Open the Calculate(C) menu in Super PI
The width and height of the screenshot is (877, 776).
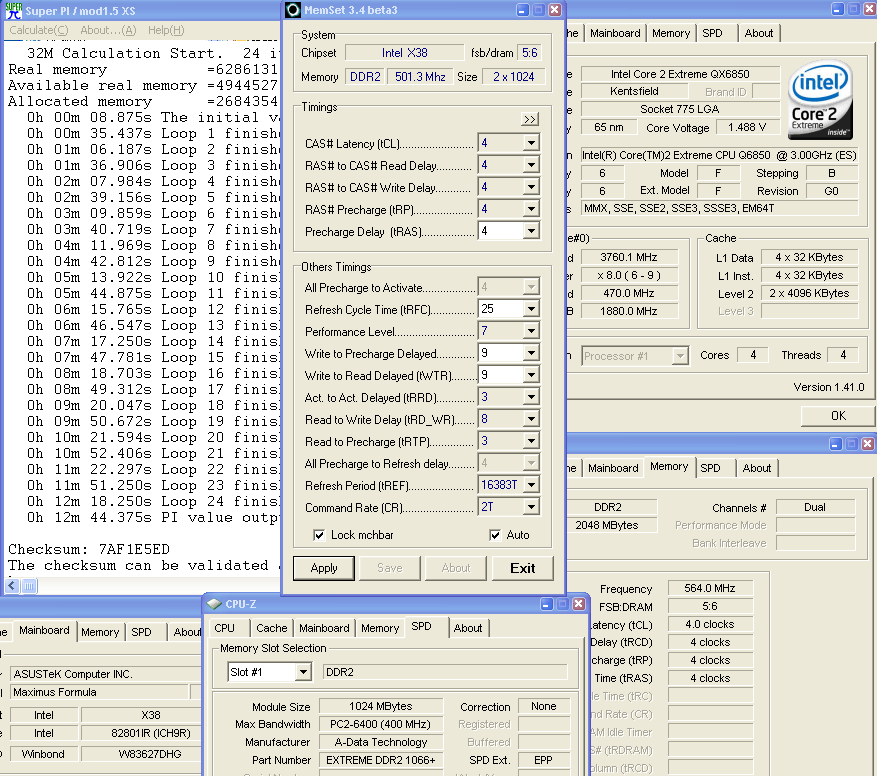pos(39,30)
